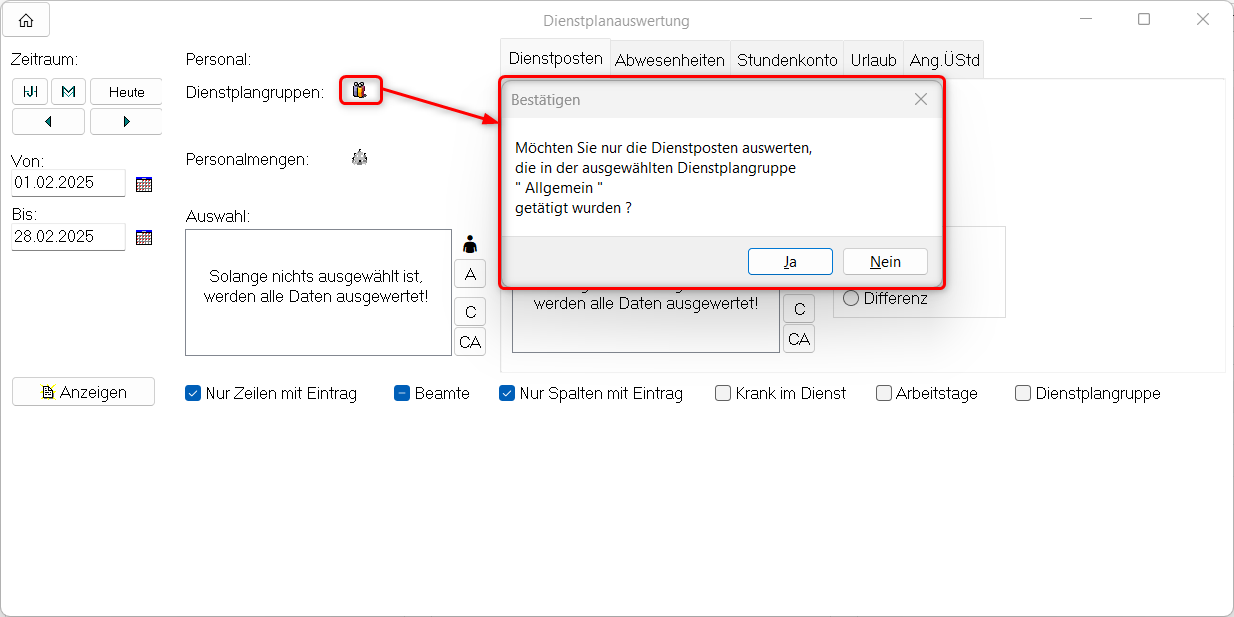Viewport: 1234px width, 617px height.
Task: Click the Personalmengen group icon
Action: [x=360, y=158]
